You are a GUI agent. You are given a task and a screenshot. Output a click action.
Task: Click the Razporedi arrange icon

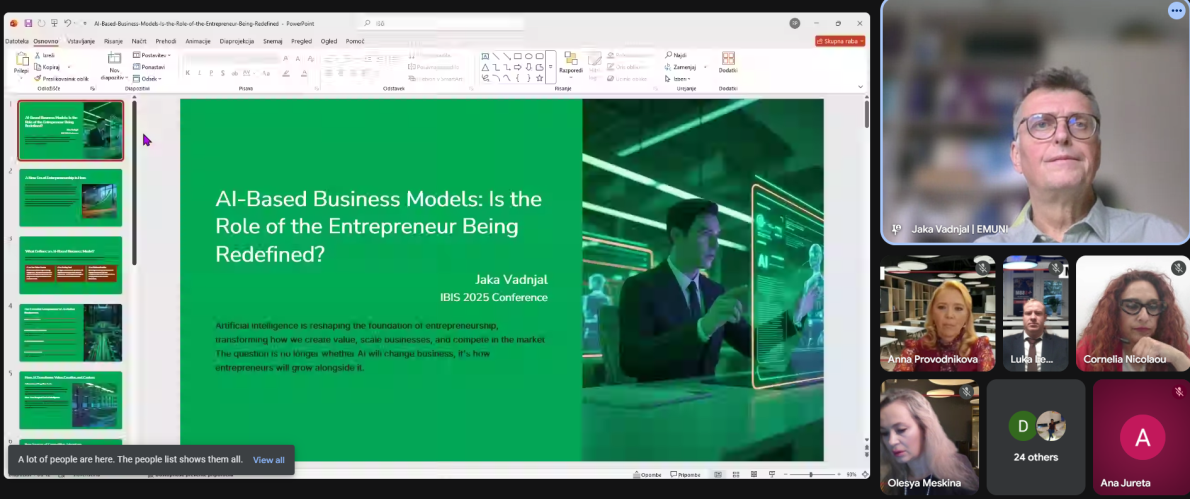pos(570,61)
